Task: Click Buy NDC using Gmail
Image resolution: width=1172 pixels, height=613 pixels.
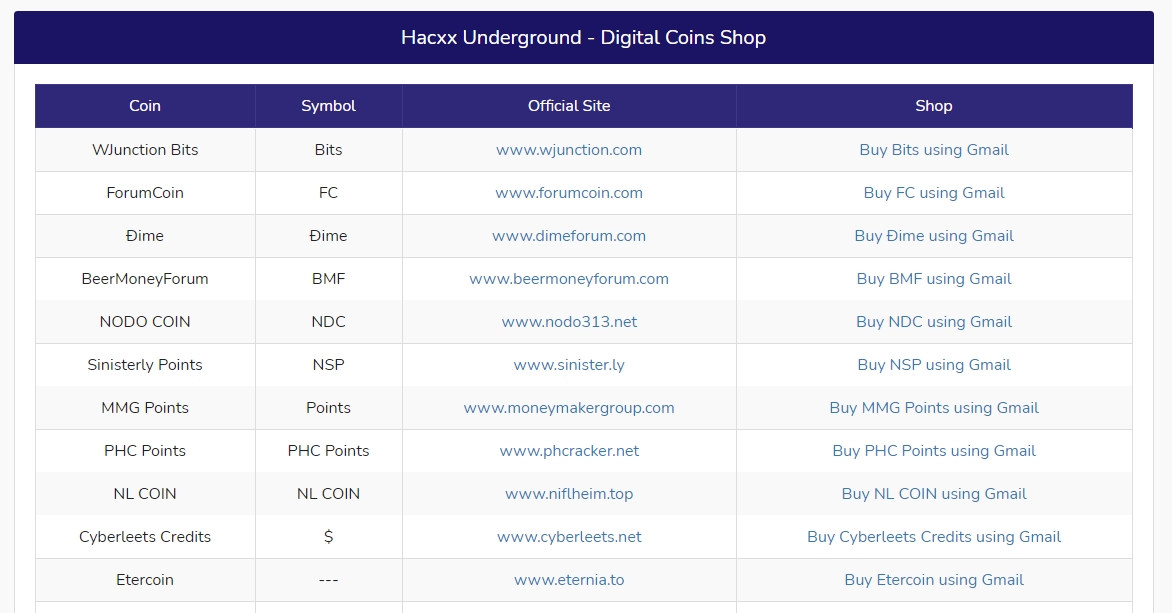Action: (x=934, y=321)
